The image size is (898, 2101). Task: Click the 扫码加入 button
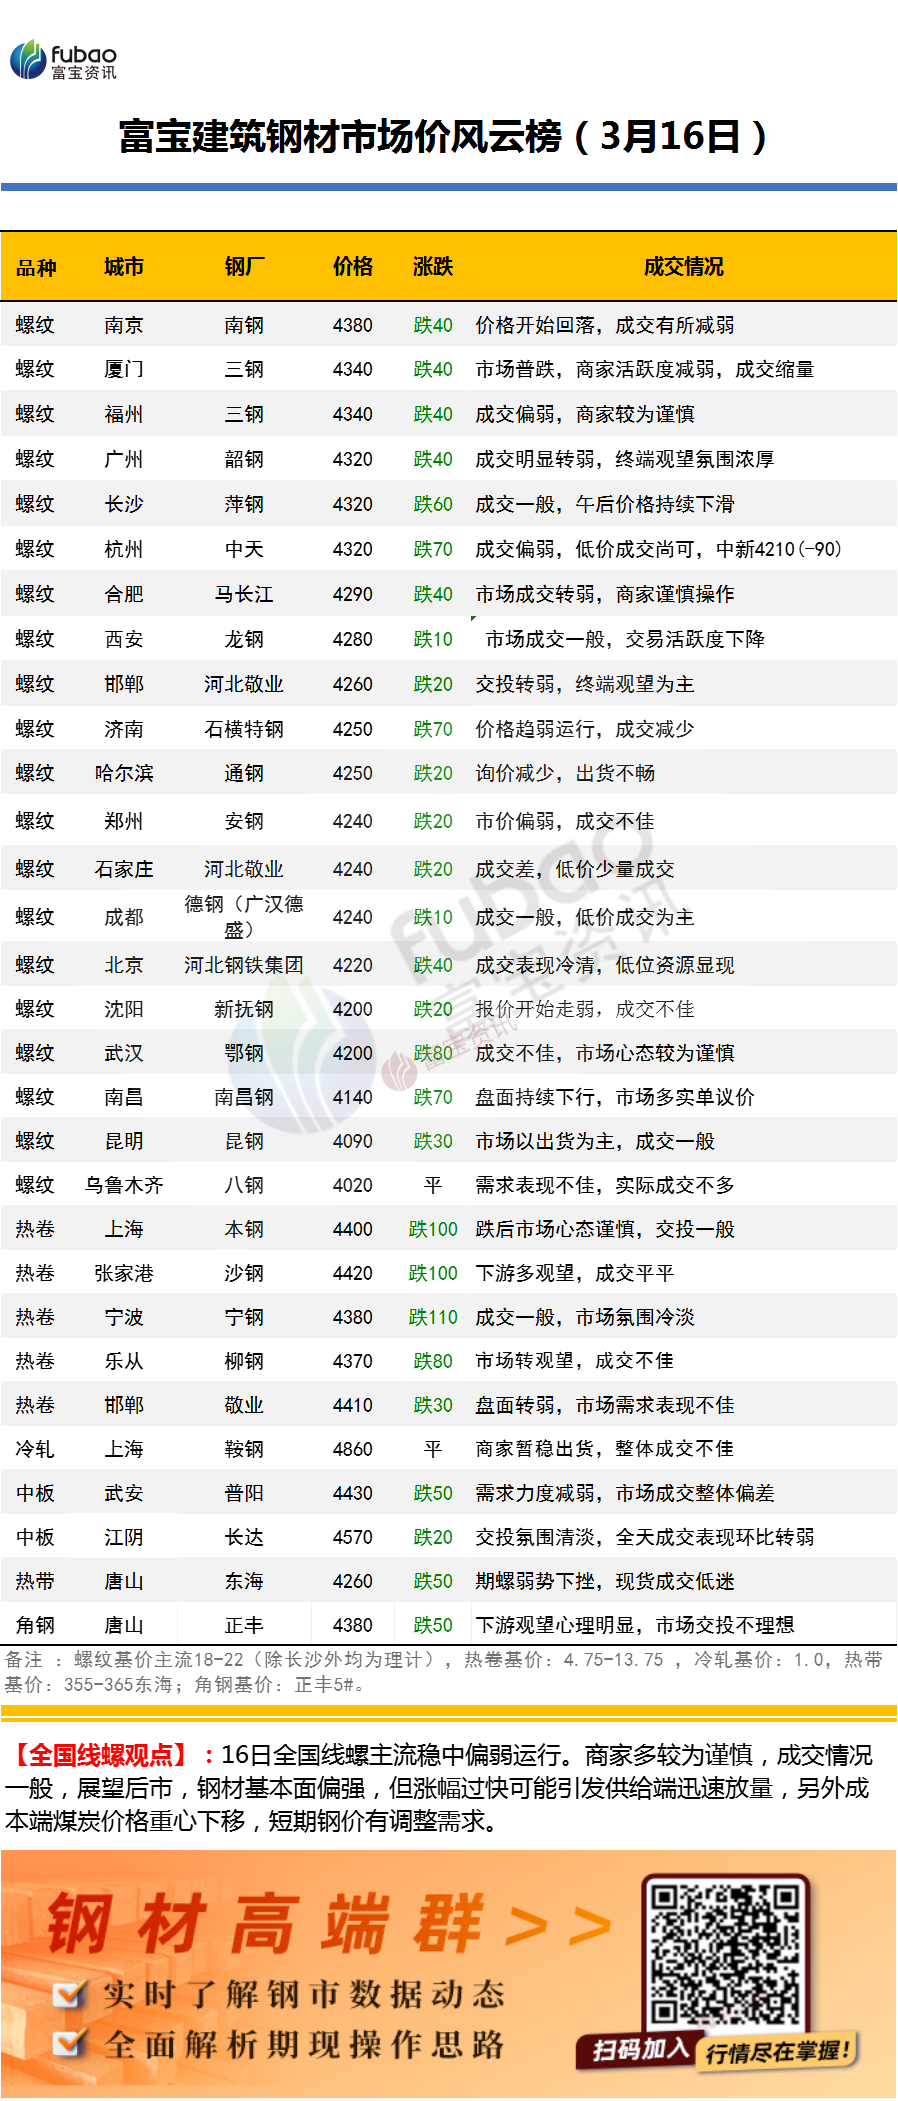point(640,2050)
